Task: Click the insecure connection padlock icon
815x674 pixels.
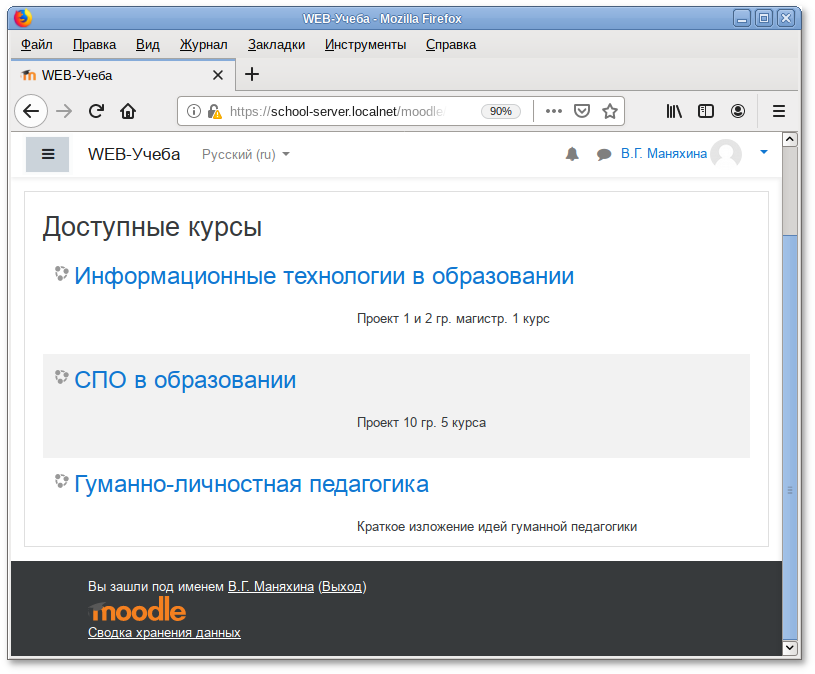Action: click(x=214, y=111)
